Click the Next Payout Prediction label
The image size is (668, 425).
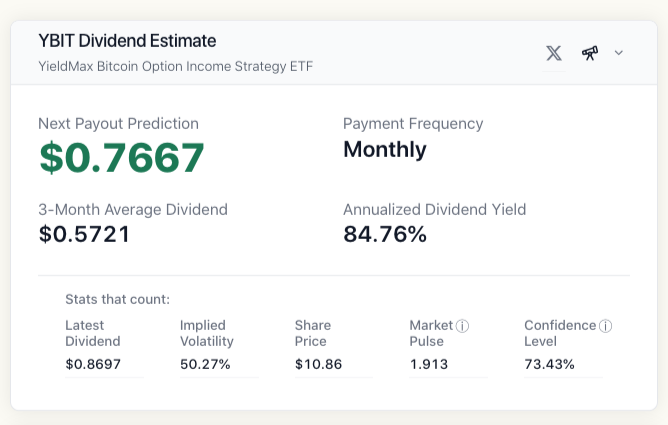118,123
